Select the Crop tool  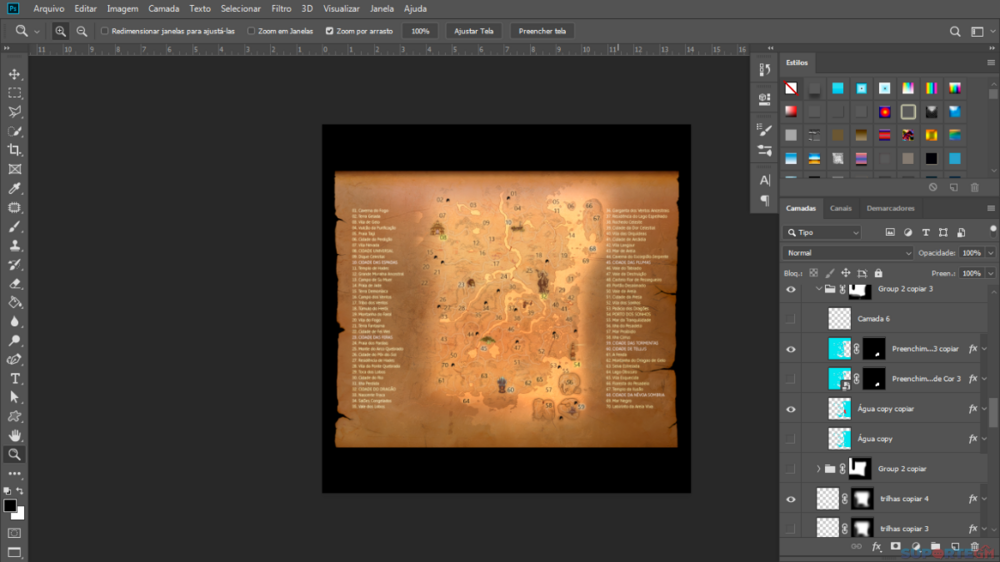(15, 150)
